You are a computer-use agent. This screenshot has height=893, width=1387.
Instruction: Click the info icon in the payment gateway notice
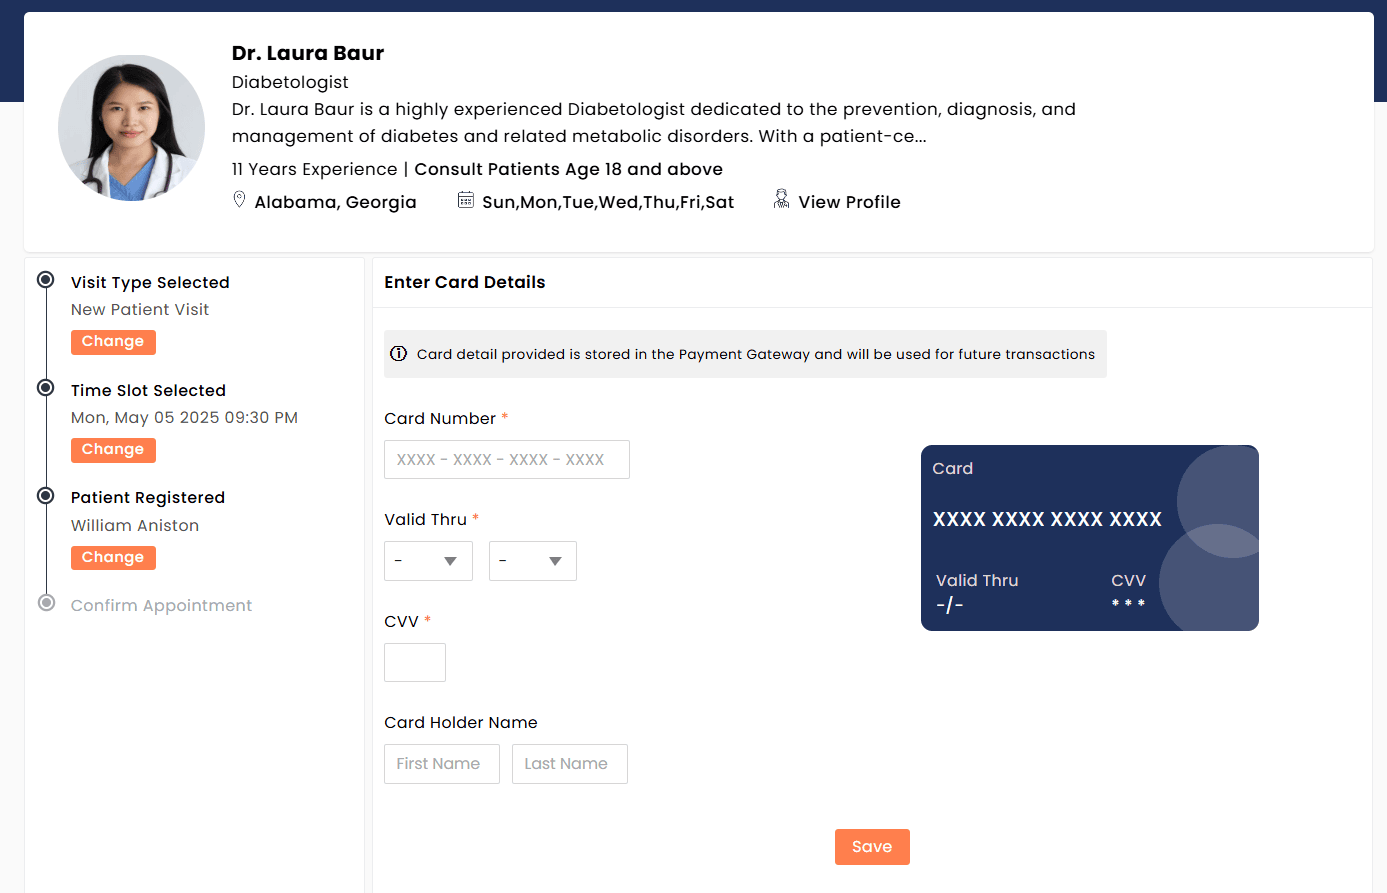coord(399,353)
